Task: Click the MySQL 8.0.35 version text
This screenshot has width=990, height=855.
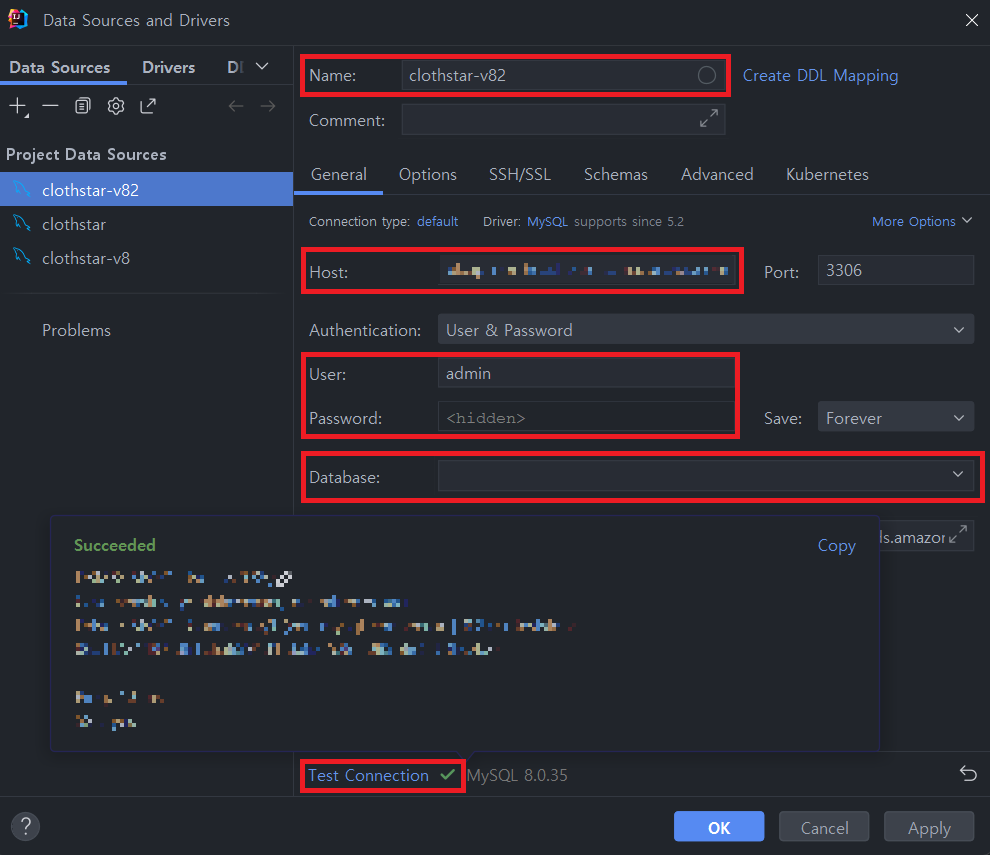Action: pos(517,775)
